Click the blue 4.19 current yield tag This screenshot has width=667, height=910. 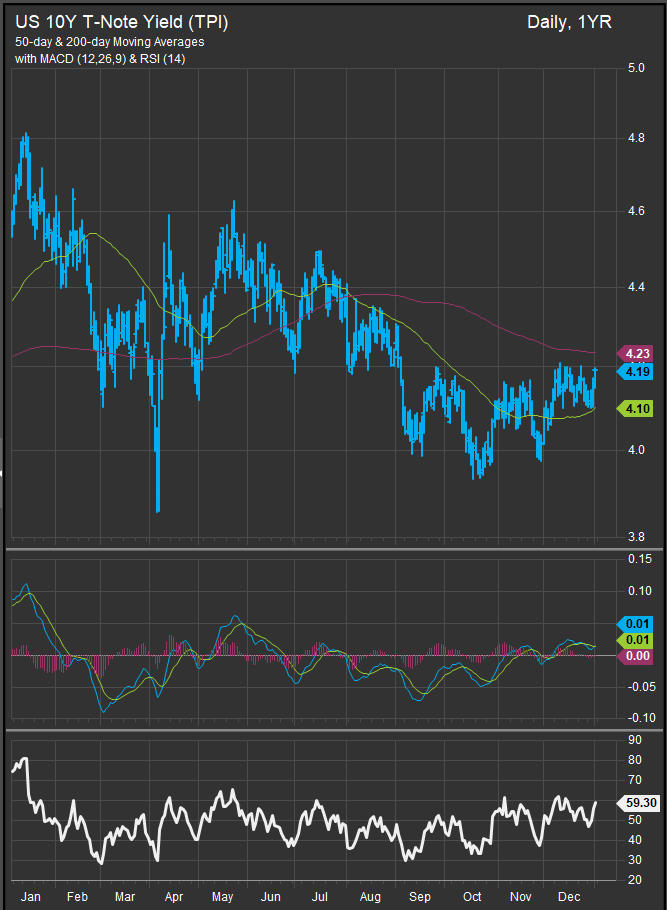[x=636, y=372]
